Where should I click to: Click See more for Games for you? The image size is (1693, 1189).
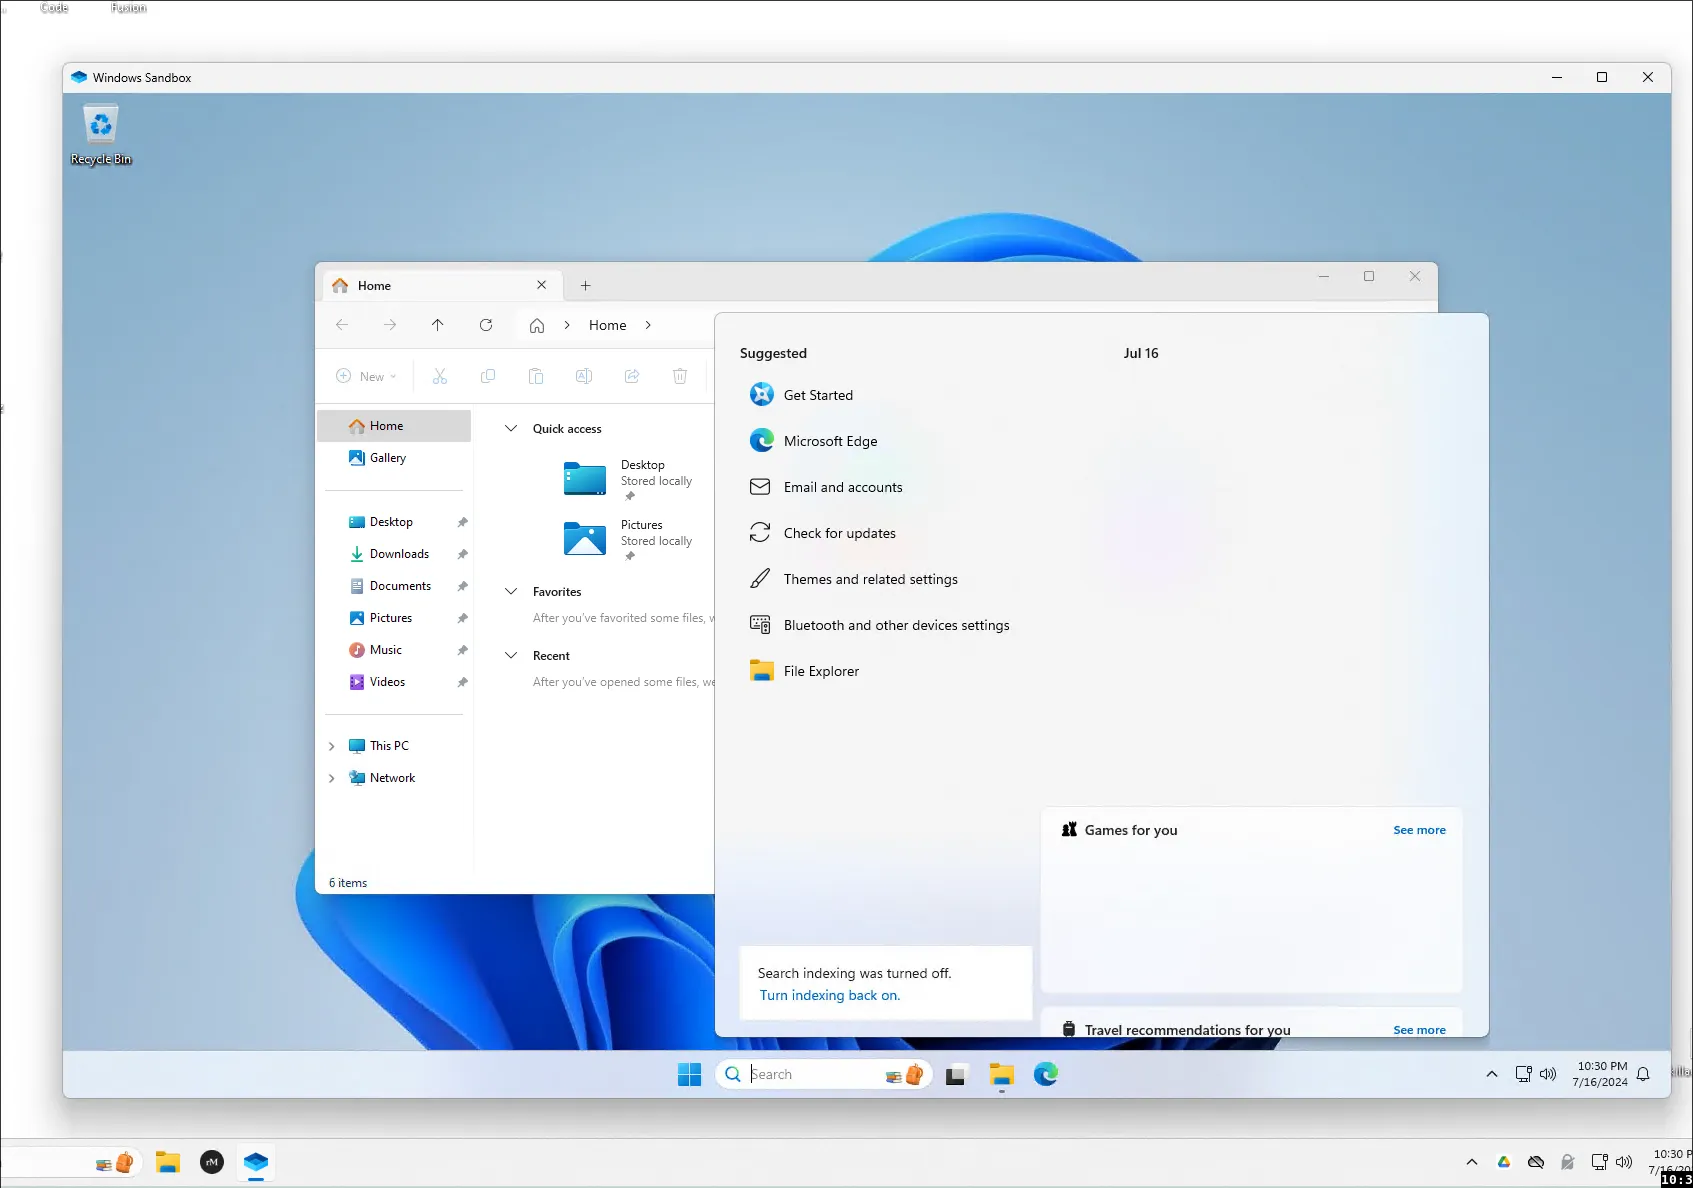click(x=1419, y=830)
